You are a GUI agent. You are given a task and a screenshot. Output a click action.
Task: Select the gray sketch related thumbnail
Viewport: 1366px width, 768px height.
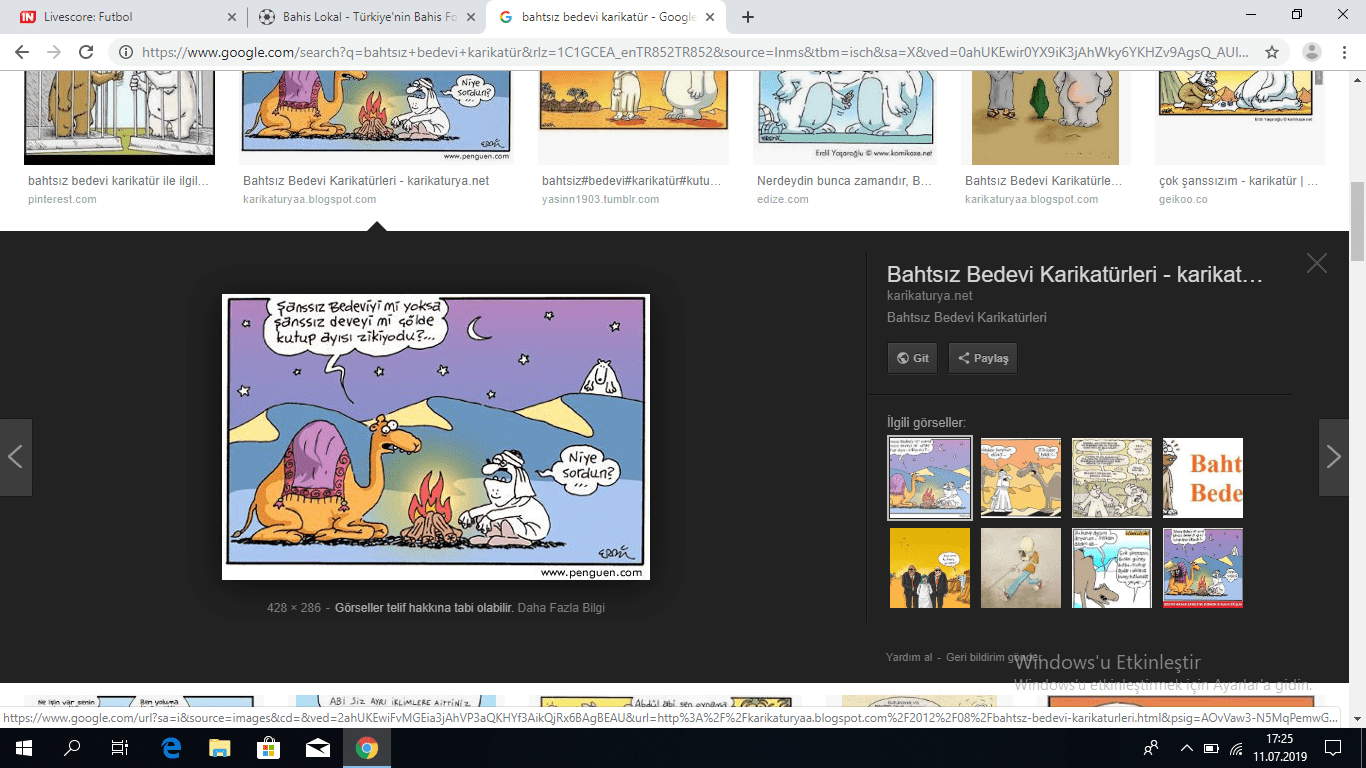1021,568
